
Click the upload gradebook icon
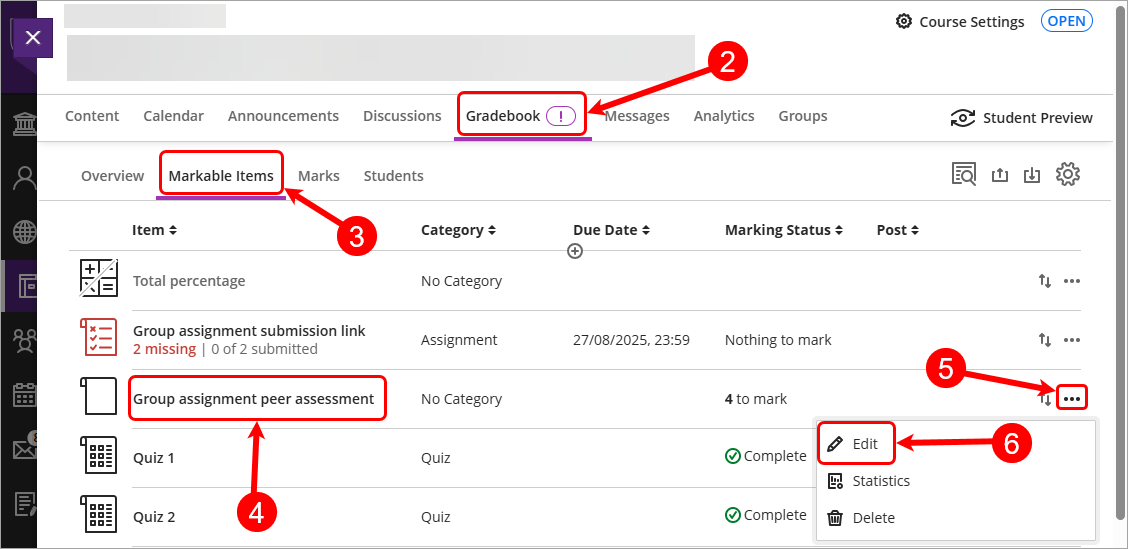pyautogui.click(x=999, y=175)
